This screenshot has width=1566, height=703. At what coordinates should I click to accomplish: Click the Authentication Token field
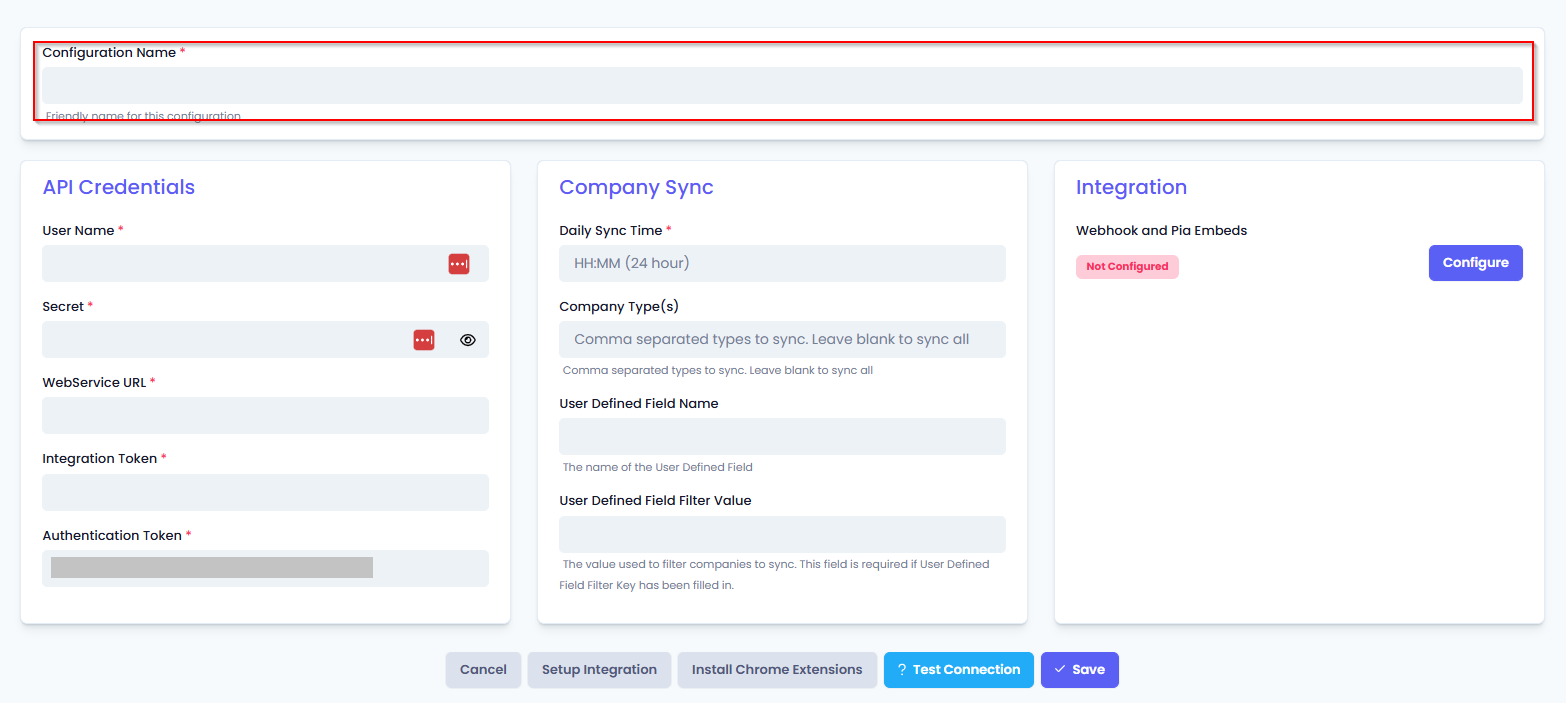pyautogui.click(x=265, y=568)
